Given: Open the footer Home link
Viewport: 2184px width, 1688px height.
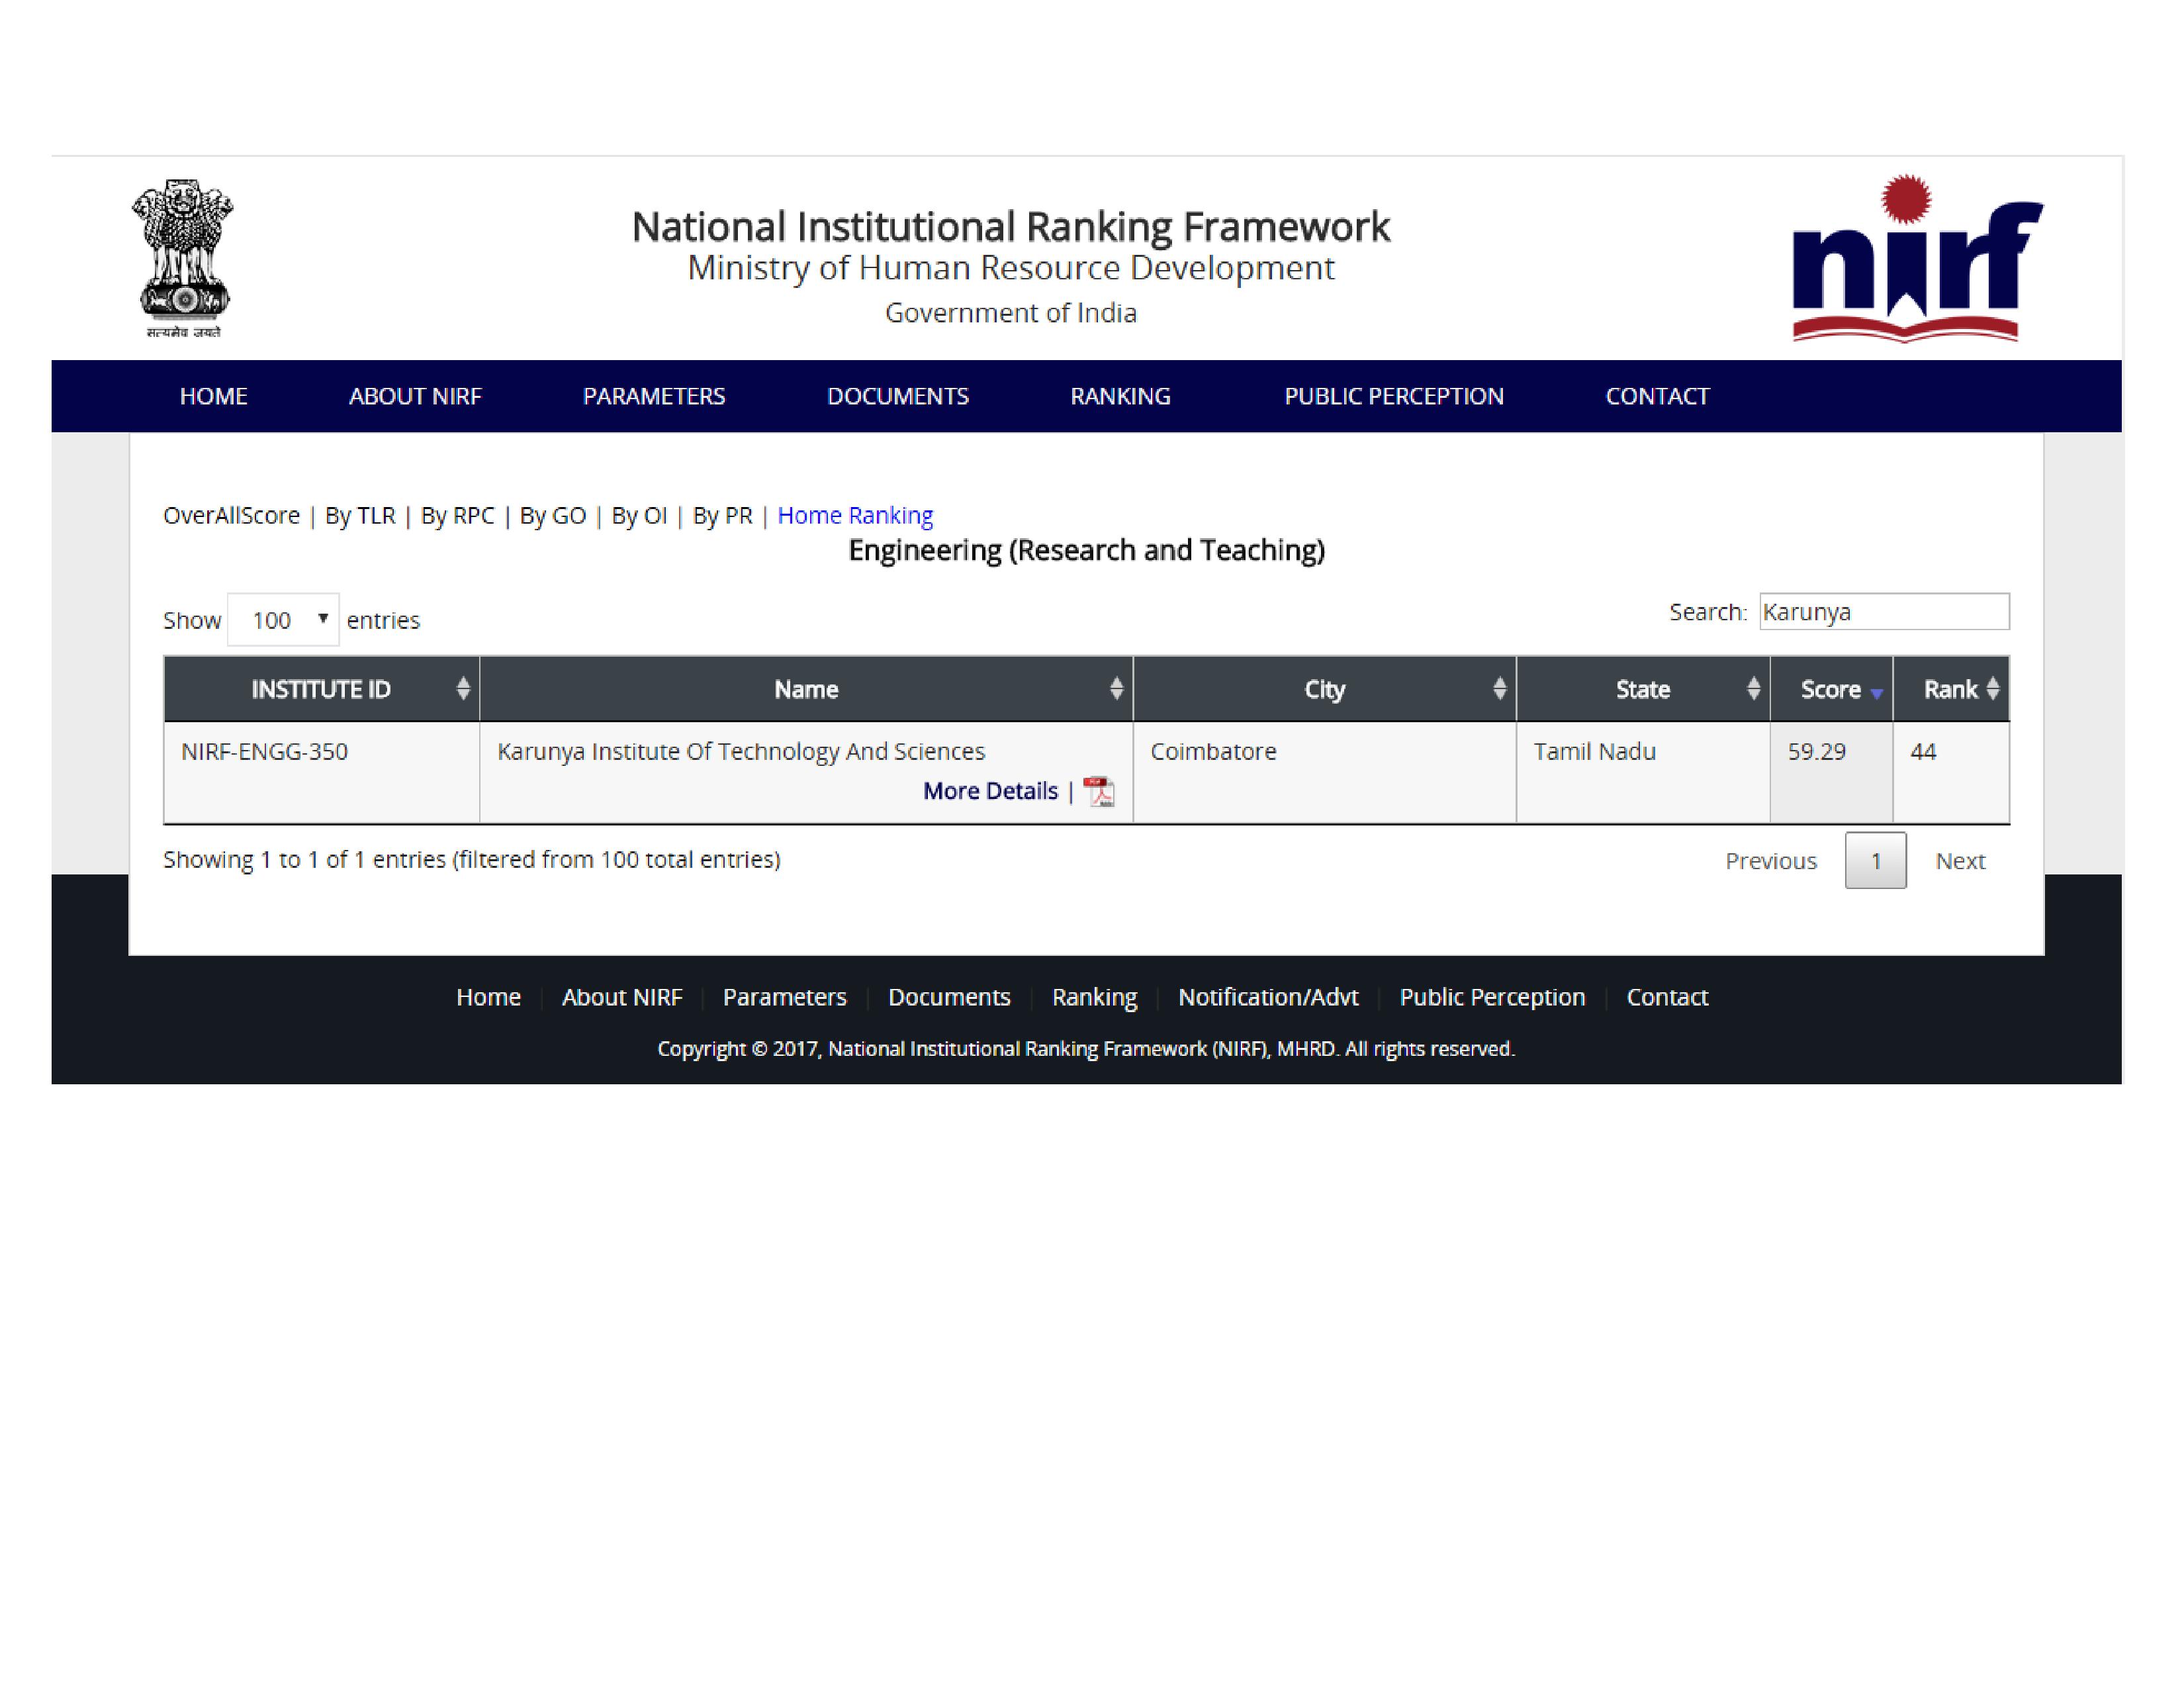Looking at the screenshot, I should 488,997.
